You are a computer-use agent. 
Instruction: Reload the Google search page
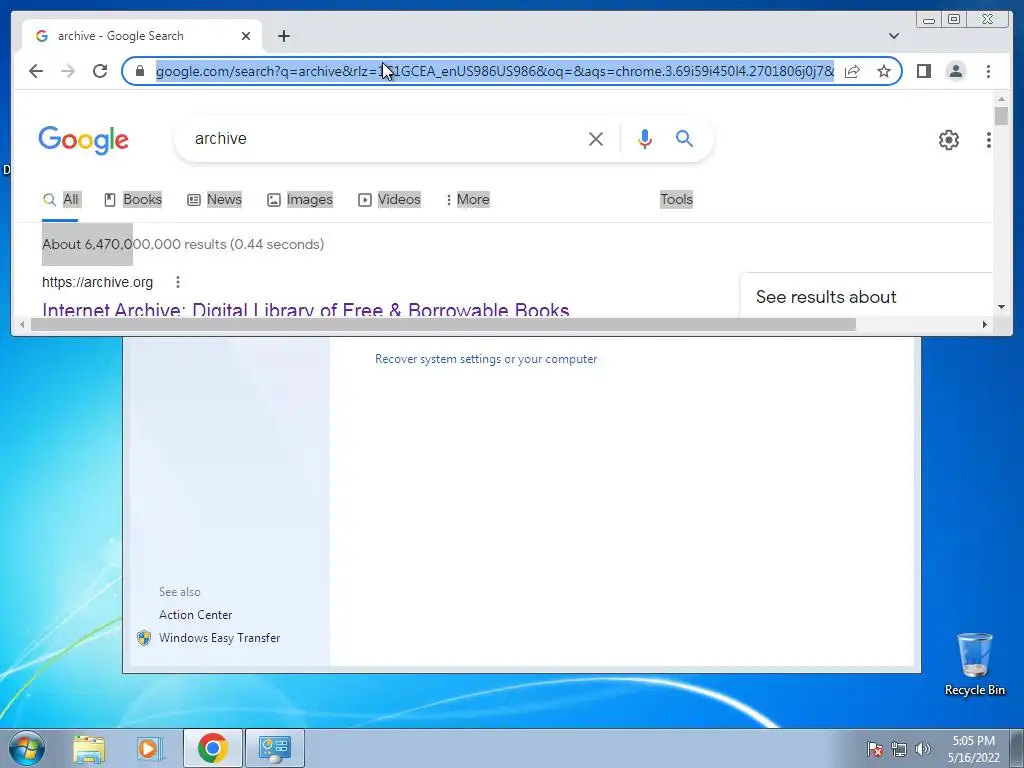coord(100,71)
